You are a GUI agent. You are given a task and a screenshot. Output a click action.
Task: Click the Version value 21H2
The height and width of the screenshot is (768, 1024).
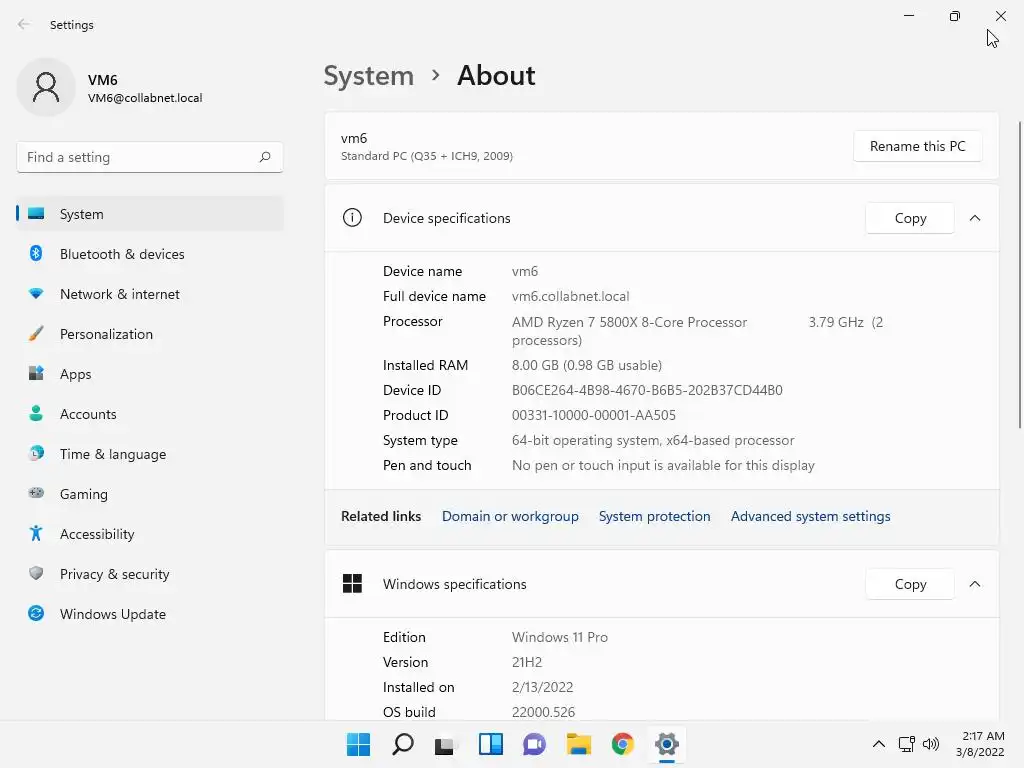click(x=526, y=662)
